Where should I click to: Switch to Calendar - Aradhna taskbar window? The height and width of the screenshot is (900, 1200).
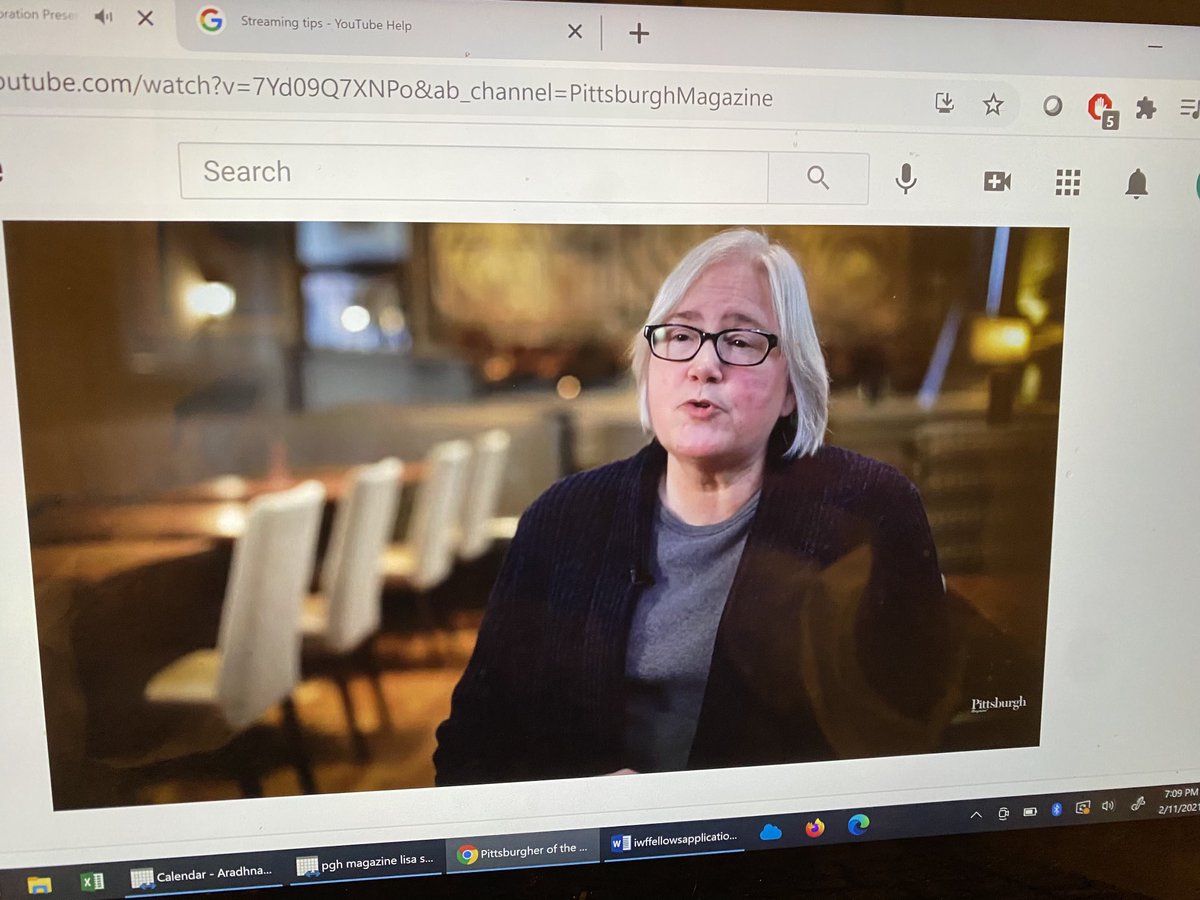202,875
